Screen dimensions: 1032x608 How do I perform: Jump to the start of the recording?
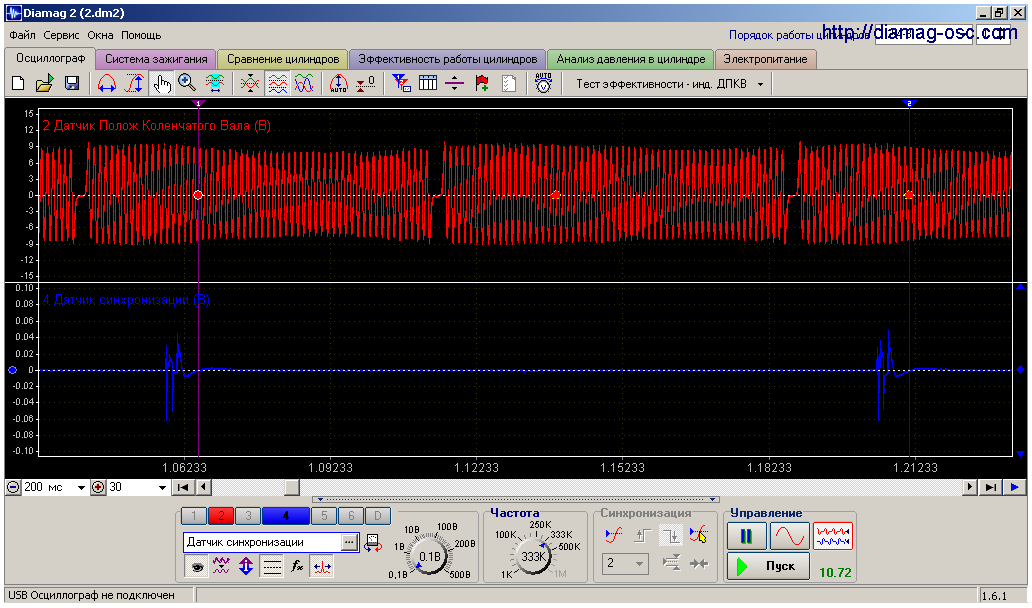[184, 488]
